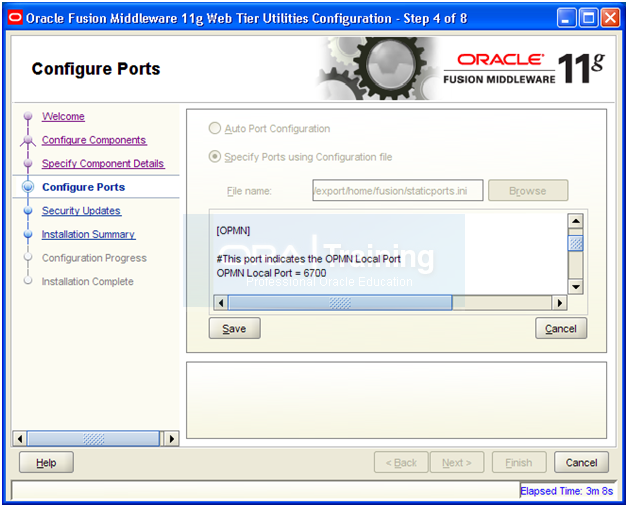
Task: Click the Next button
Action: coord(457,463)
